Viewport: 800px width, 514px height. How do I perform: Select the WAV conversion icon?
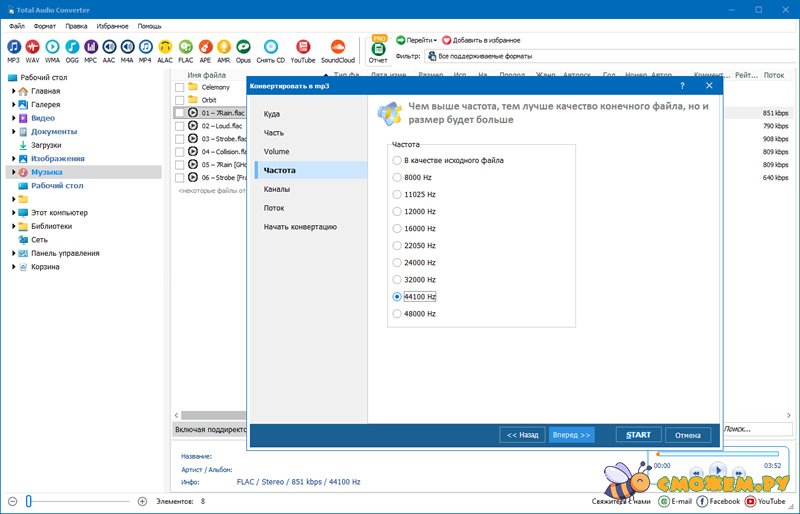pyautogui.click(x=33, y=48)
